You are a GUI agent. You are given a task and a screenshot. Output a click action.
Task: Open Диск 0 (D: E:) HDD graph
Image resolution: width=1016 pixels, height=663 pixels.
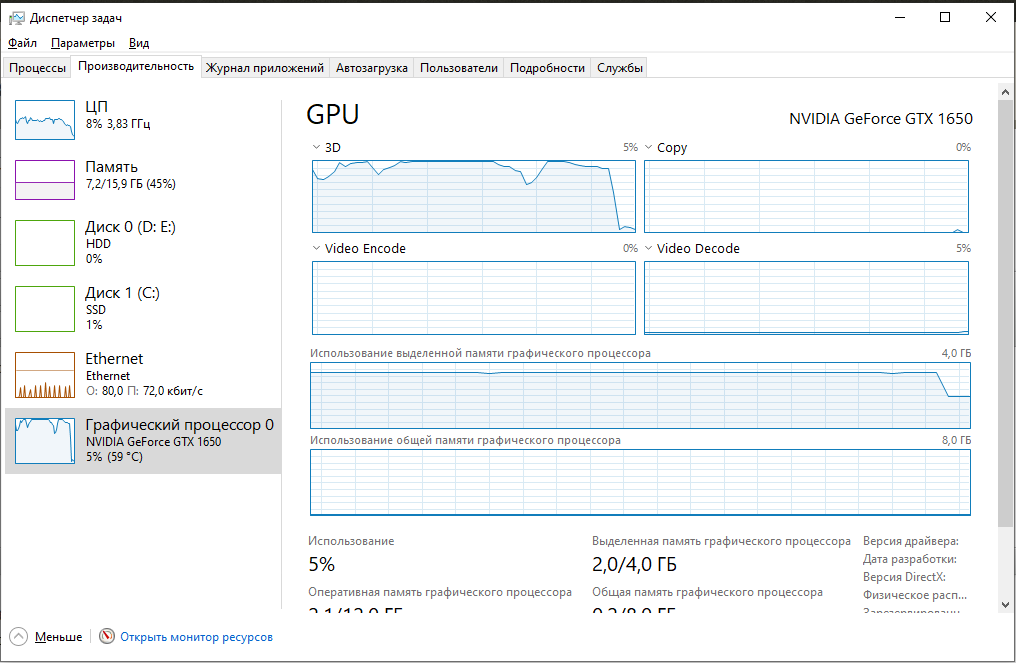pyautogui.click(x=45, y=242)
